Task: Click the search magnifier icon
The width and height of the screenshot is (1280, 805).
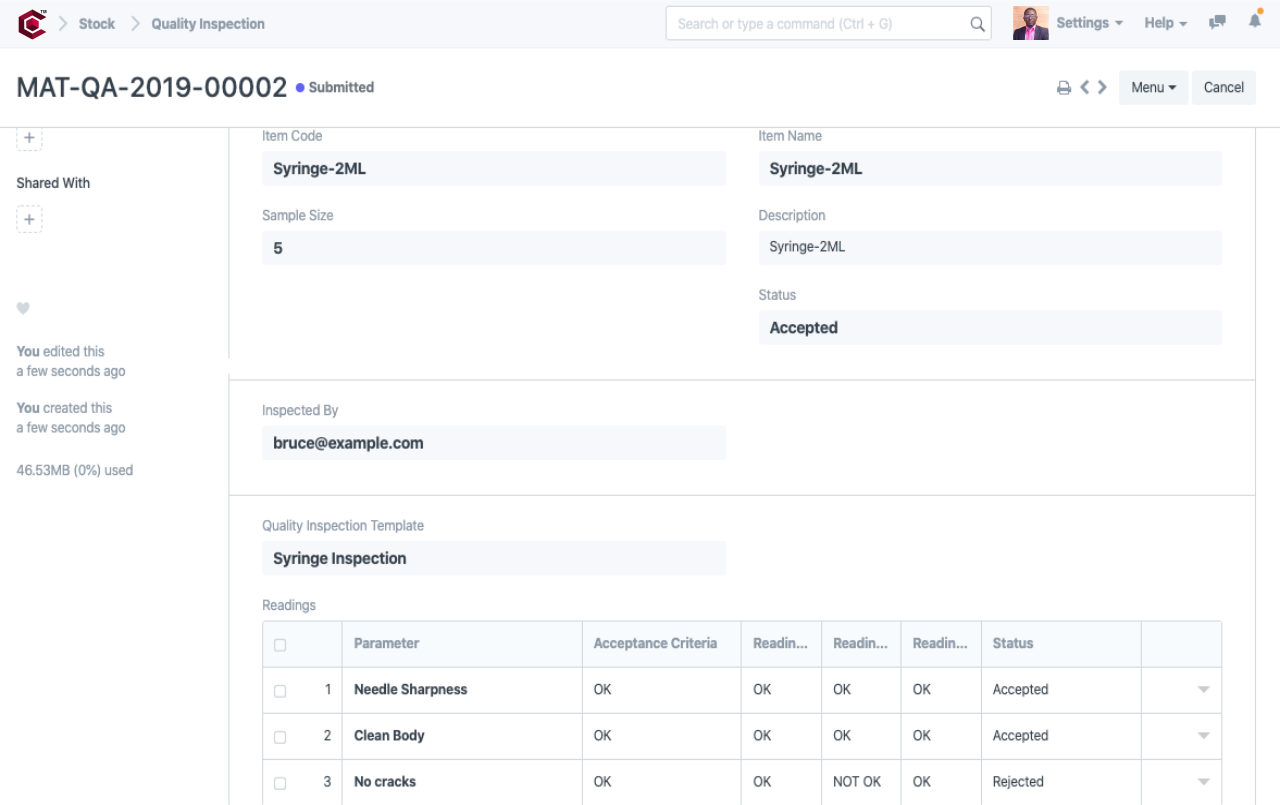Action: pos(977,24)
